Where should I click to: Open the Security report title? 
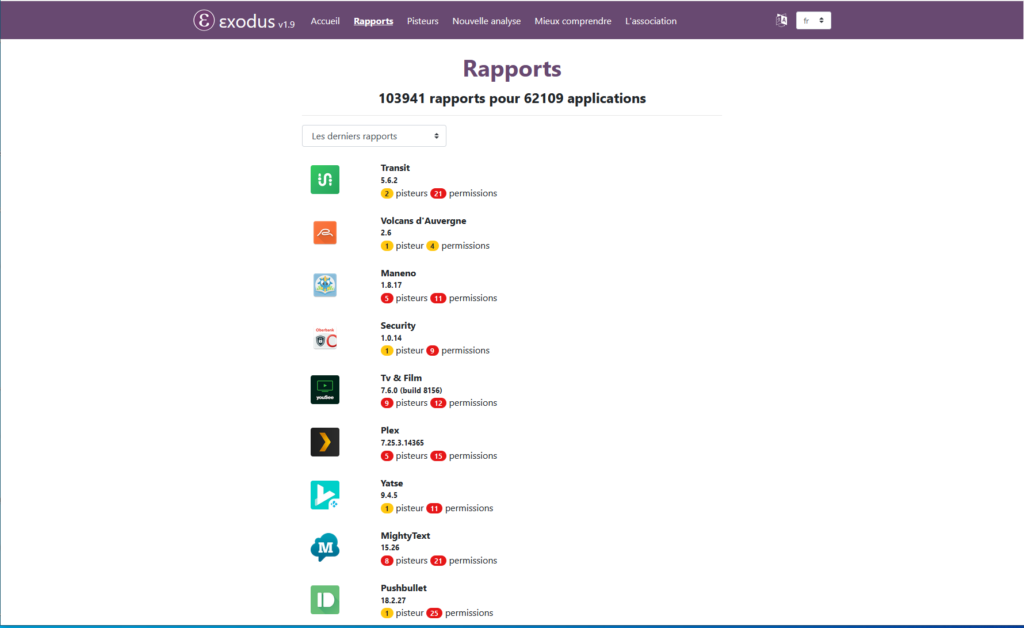coord(398,325)
